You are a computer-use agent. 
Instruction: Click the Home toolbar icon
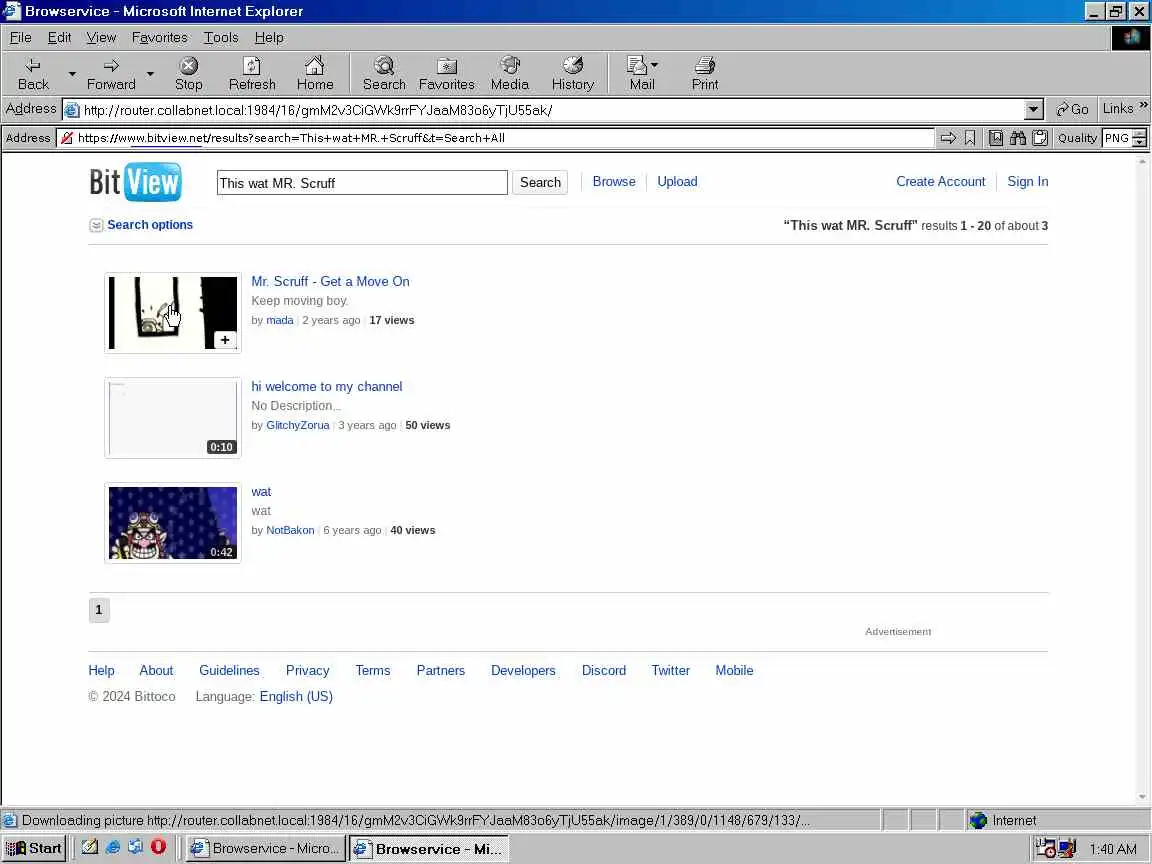(315, 73)
